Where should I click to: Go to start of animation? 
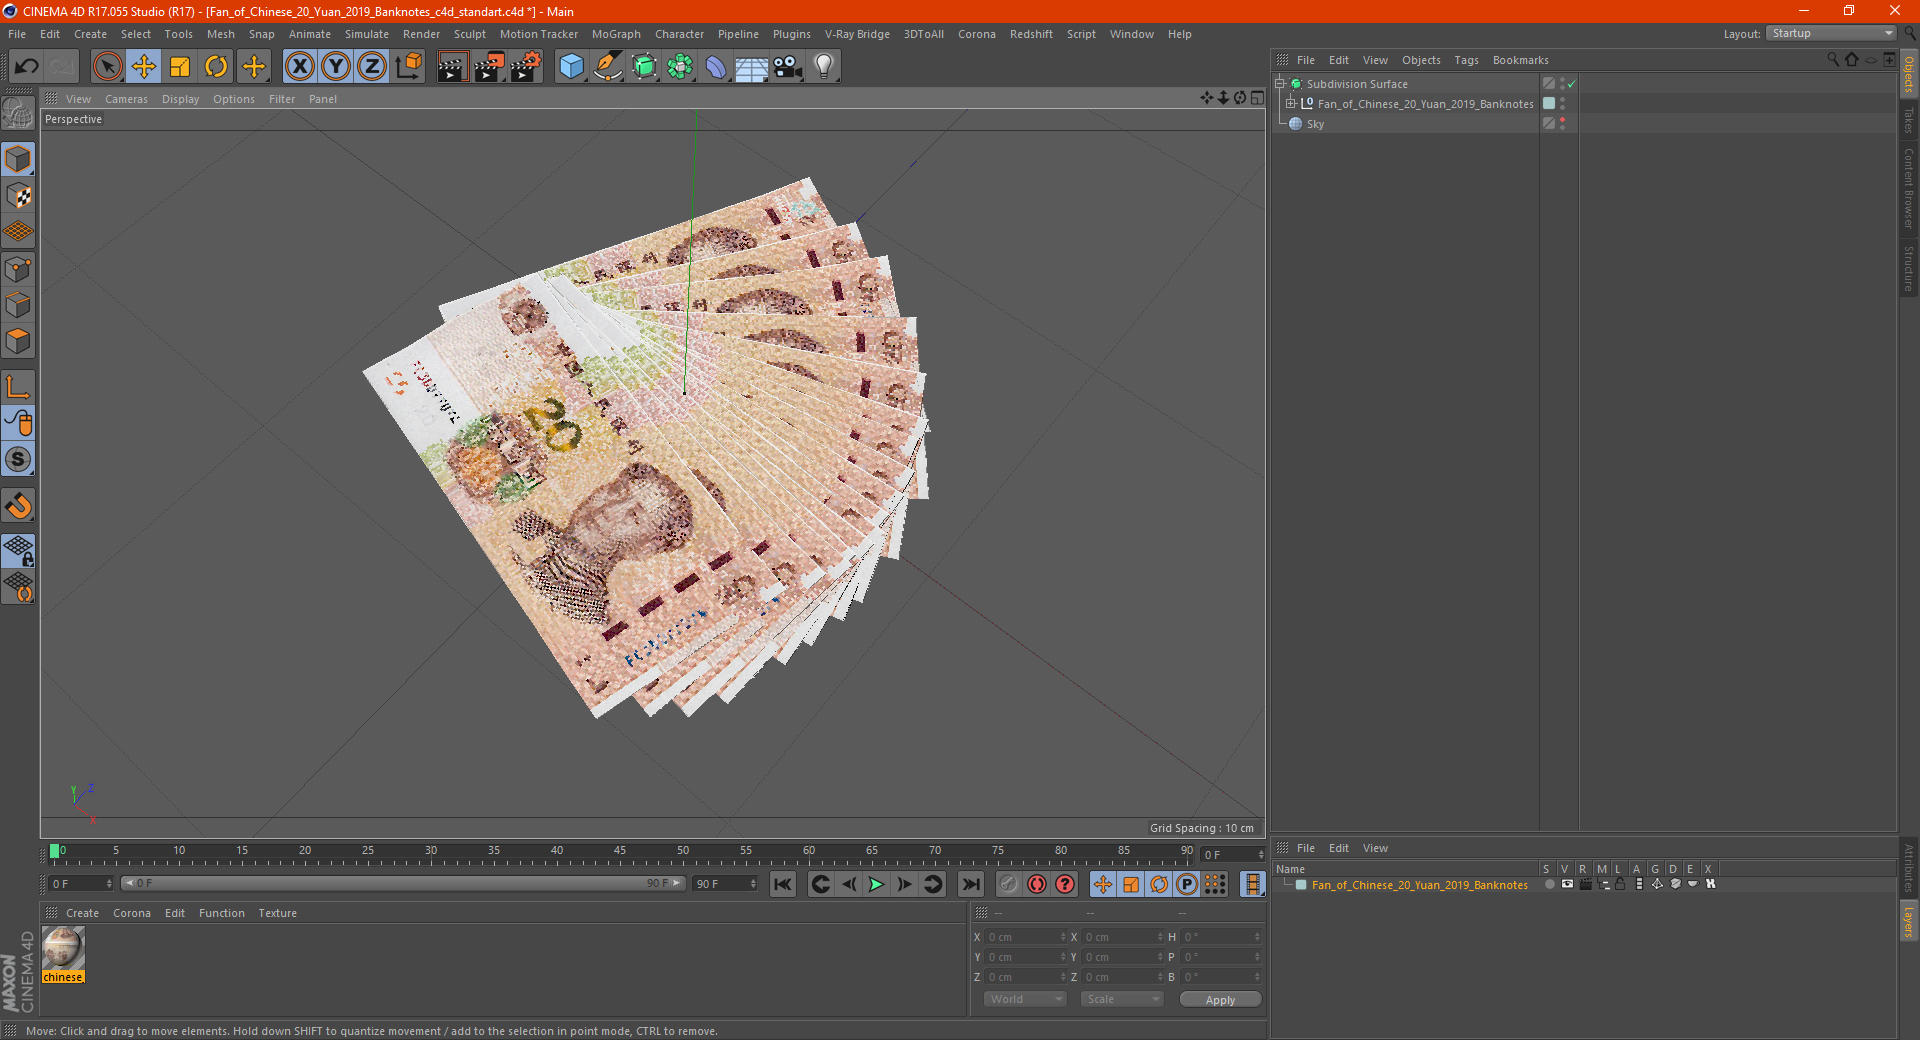tap(783, 884)
